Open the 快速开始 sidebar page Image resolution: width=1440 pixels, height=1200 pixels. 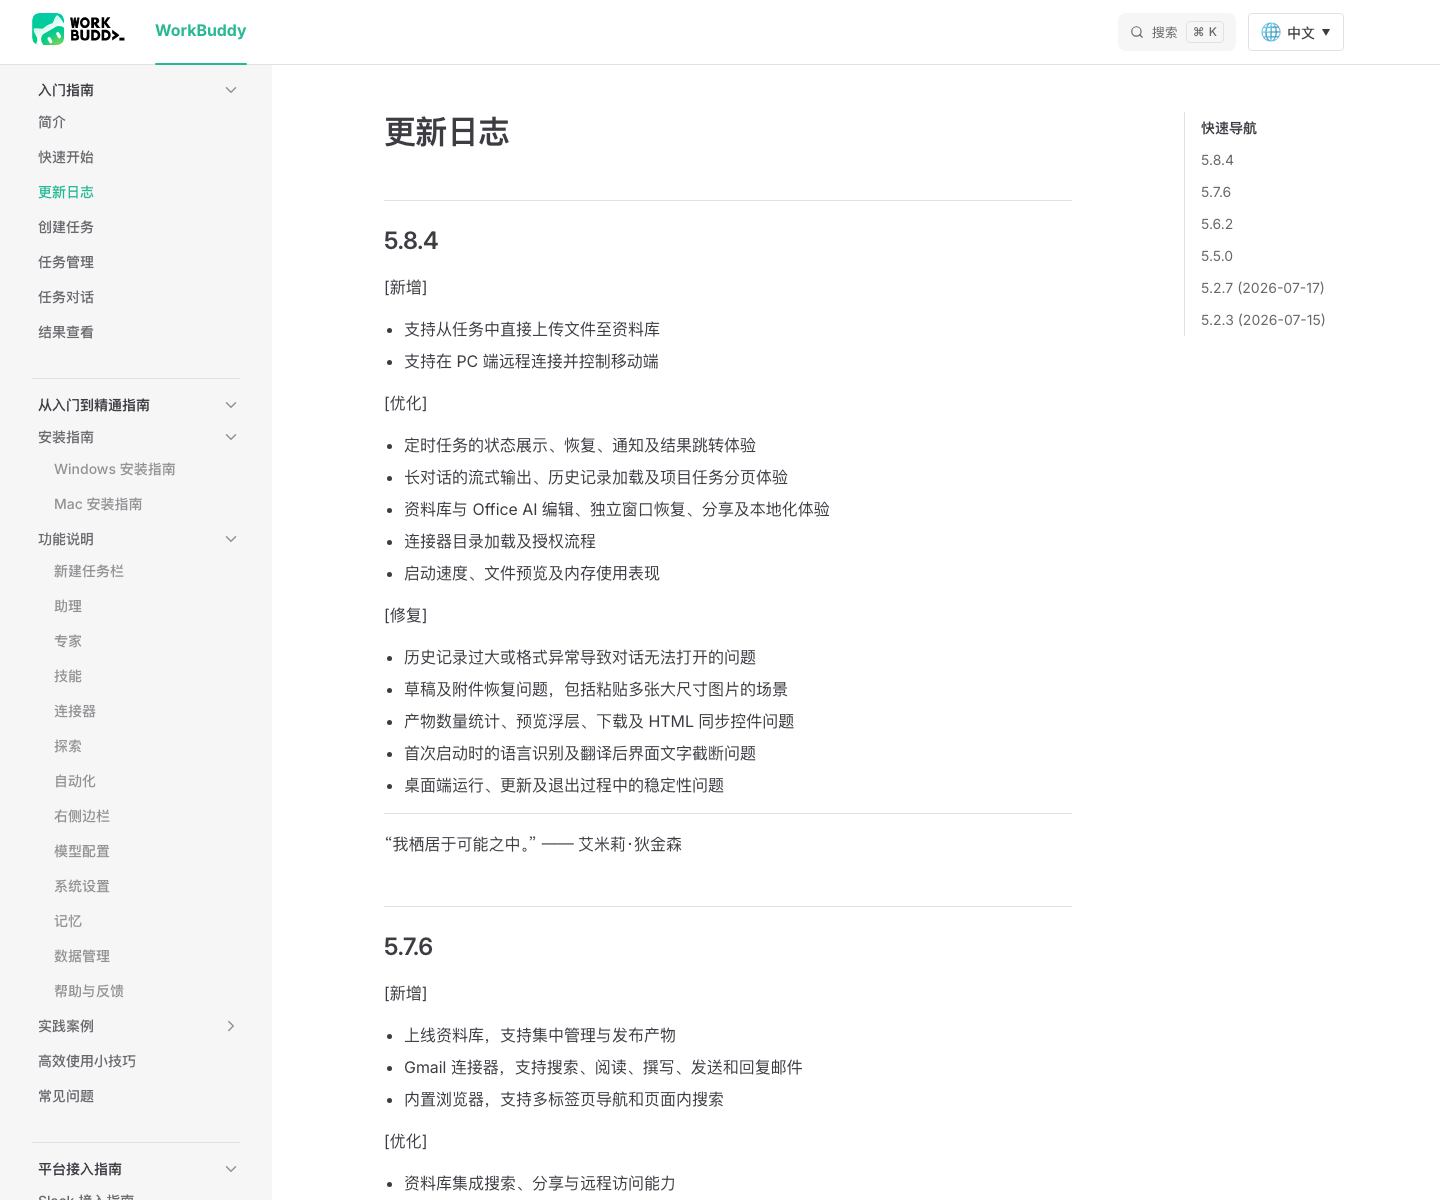tap(66, 157)
